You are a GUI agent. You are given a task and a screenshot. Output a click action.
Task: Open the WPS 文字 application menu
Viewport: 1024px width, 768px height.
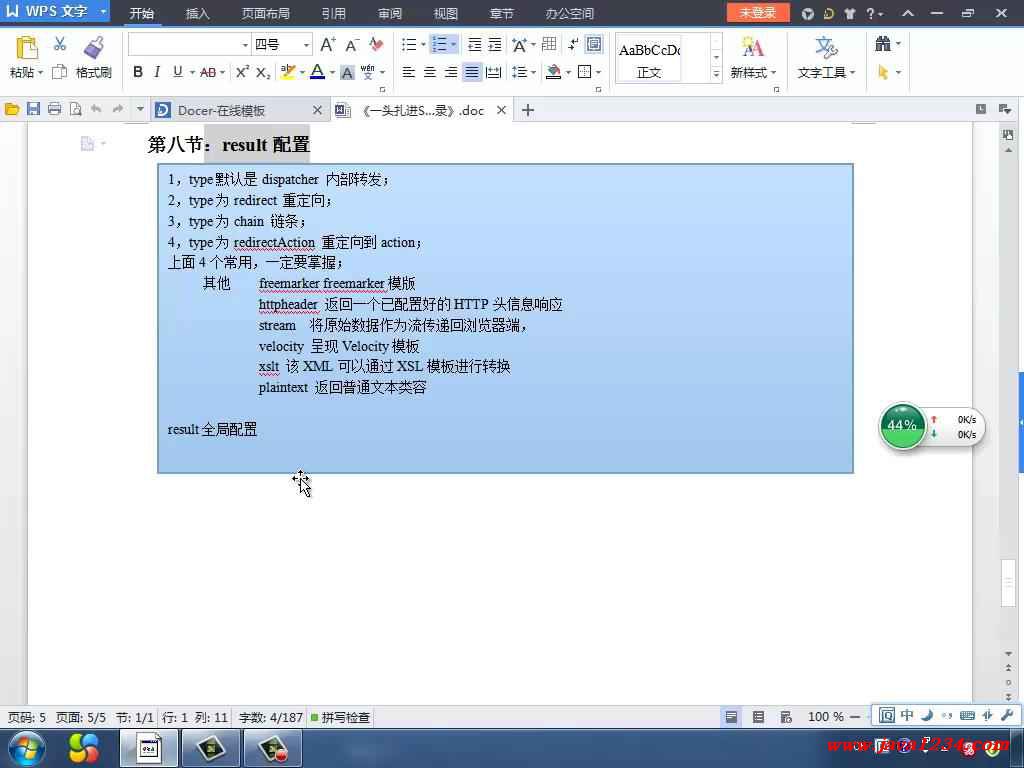pyautogui.click(x=55, y=12)
